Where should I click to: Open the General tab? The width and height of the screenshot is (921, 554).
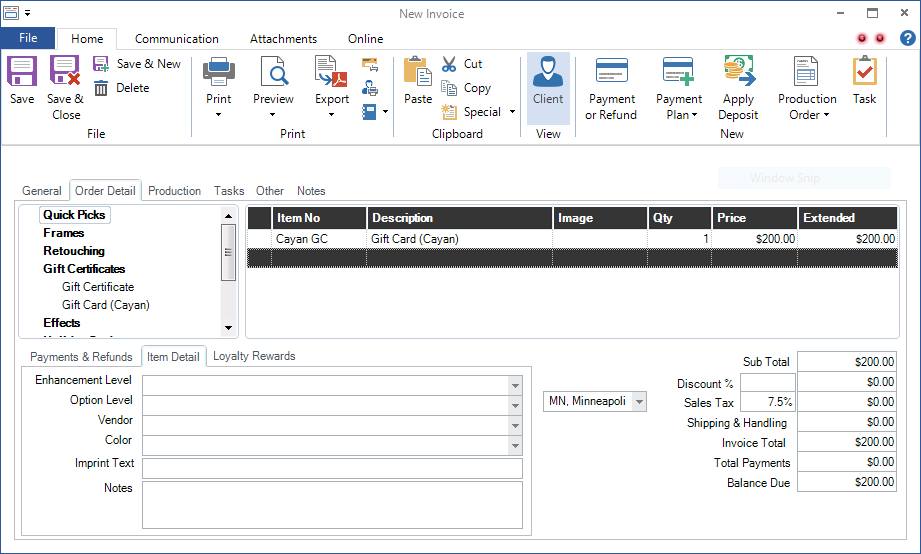42,191
